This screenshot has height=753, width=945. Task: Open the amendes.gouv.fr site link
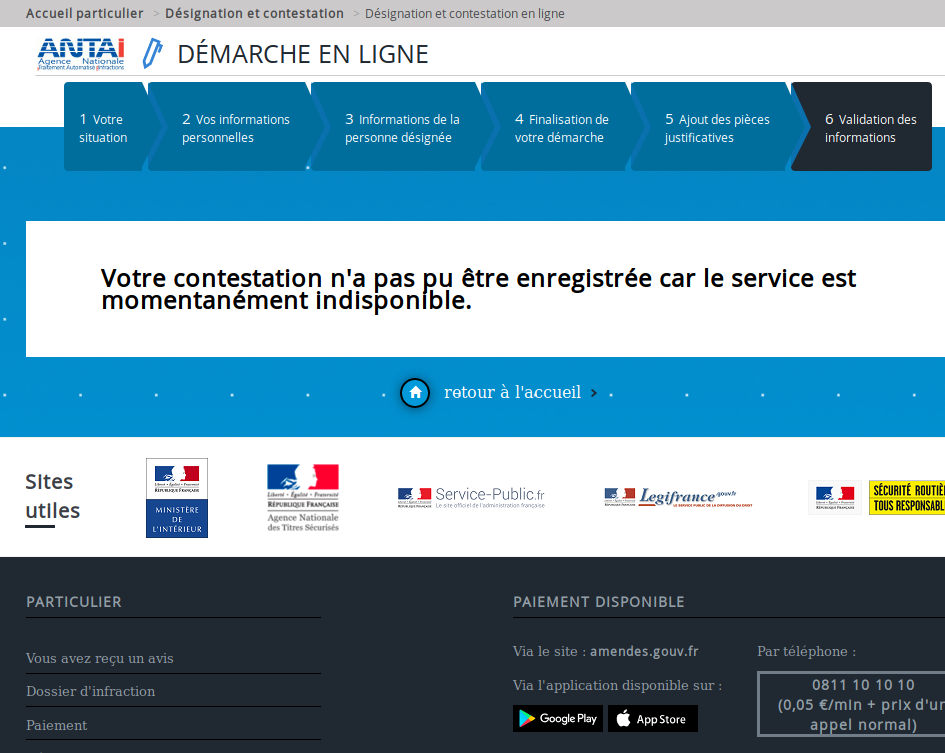point(644,651)
